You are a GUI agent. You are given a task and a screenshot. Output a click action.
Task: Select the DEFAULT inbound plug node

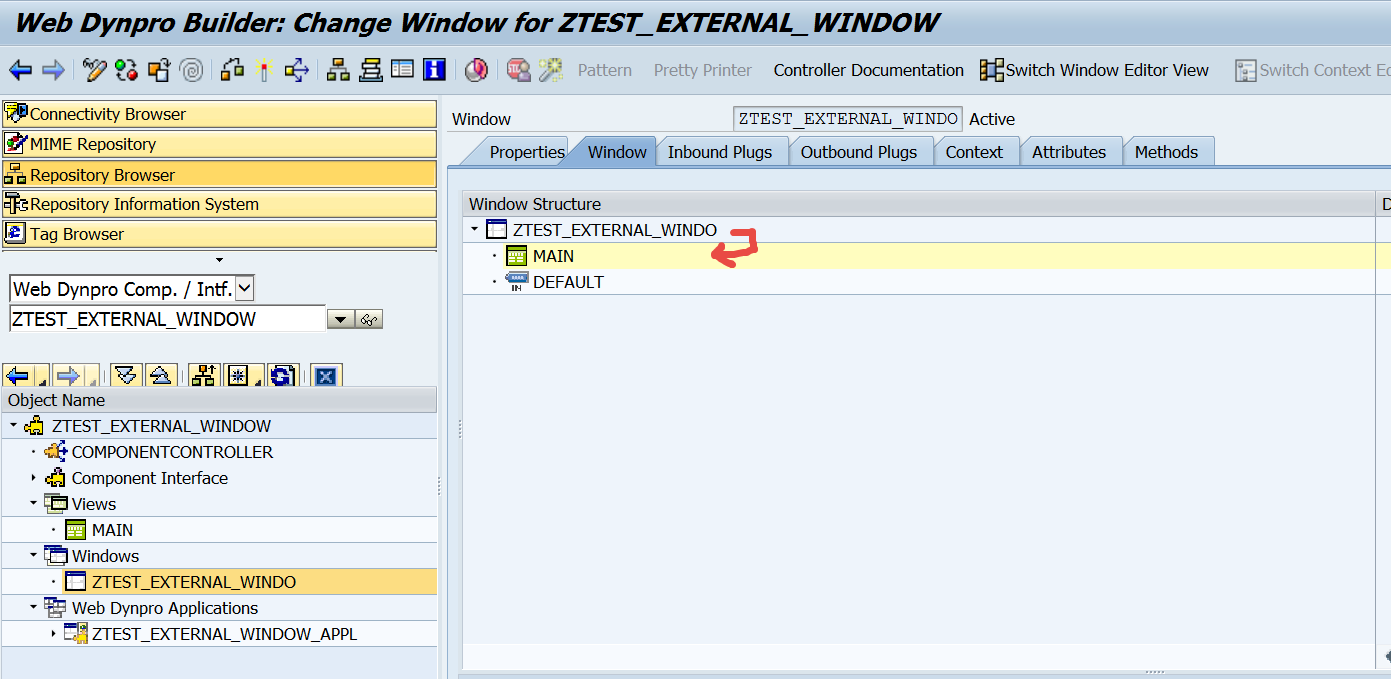pos(569,282)
